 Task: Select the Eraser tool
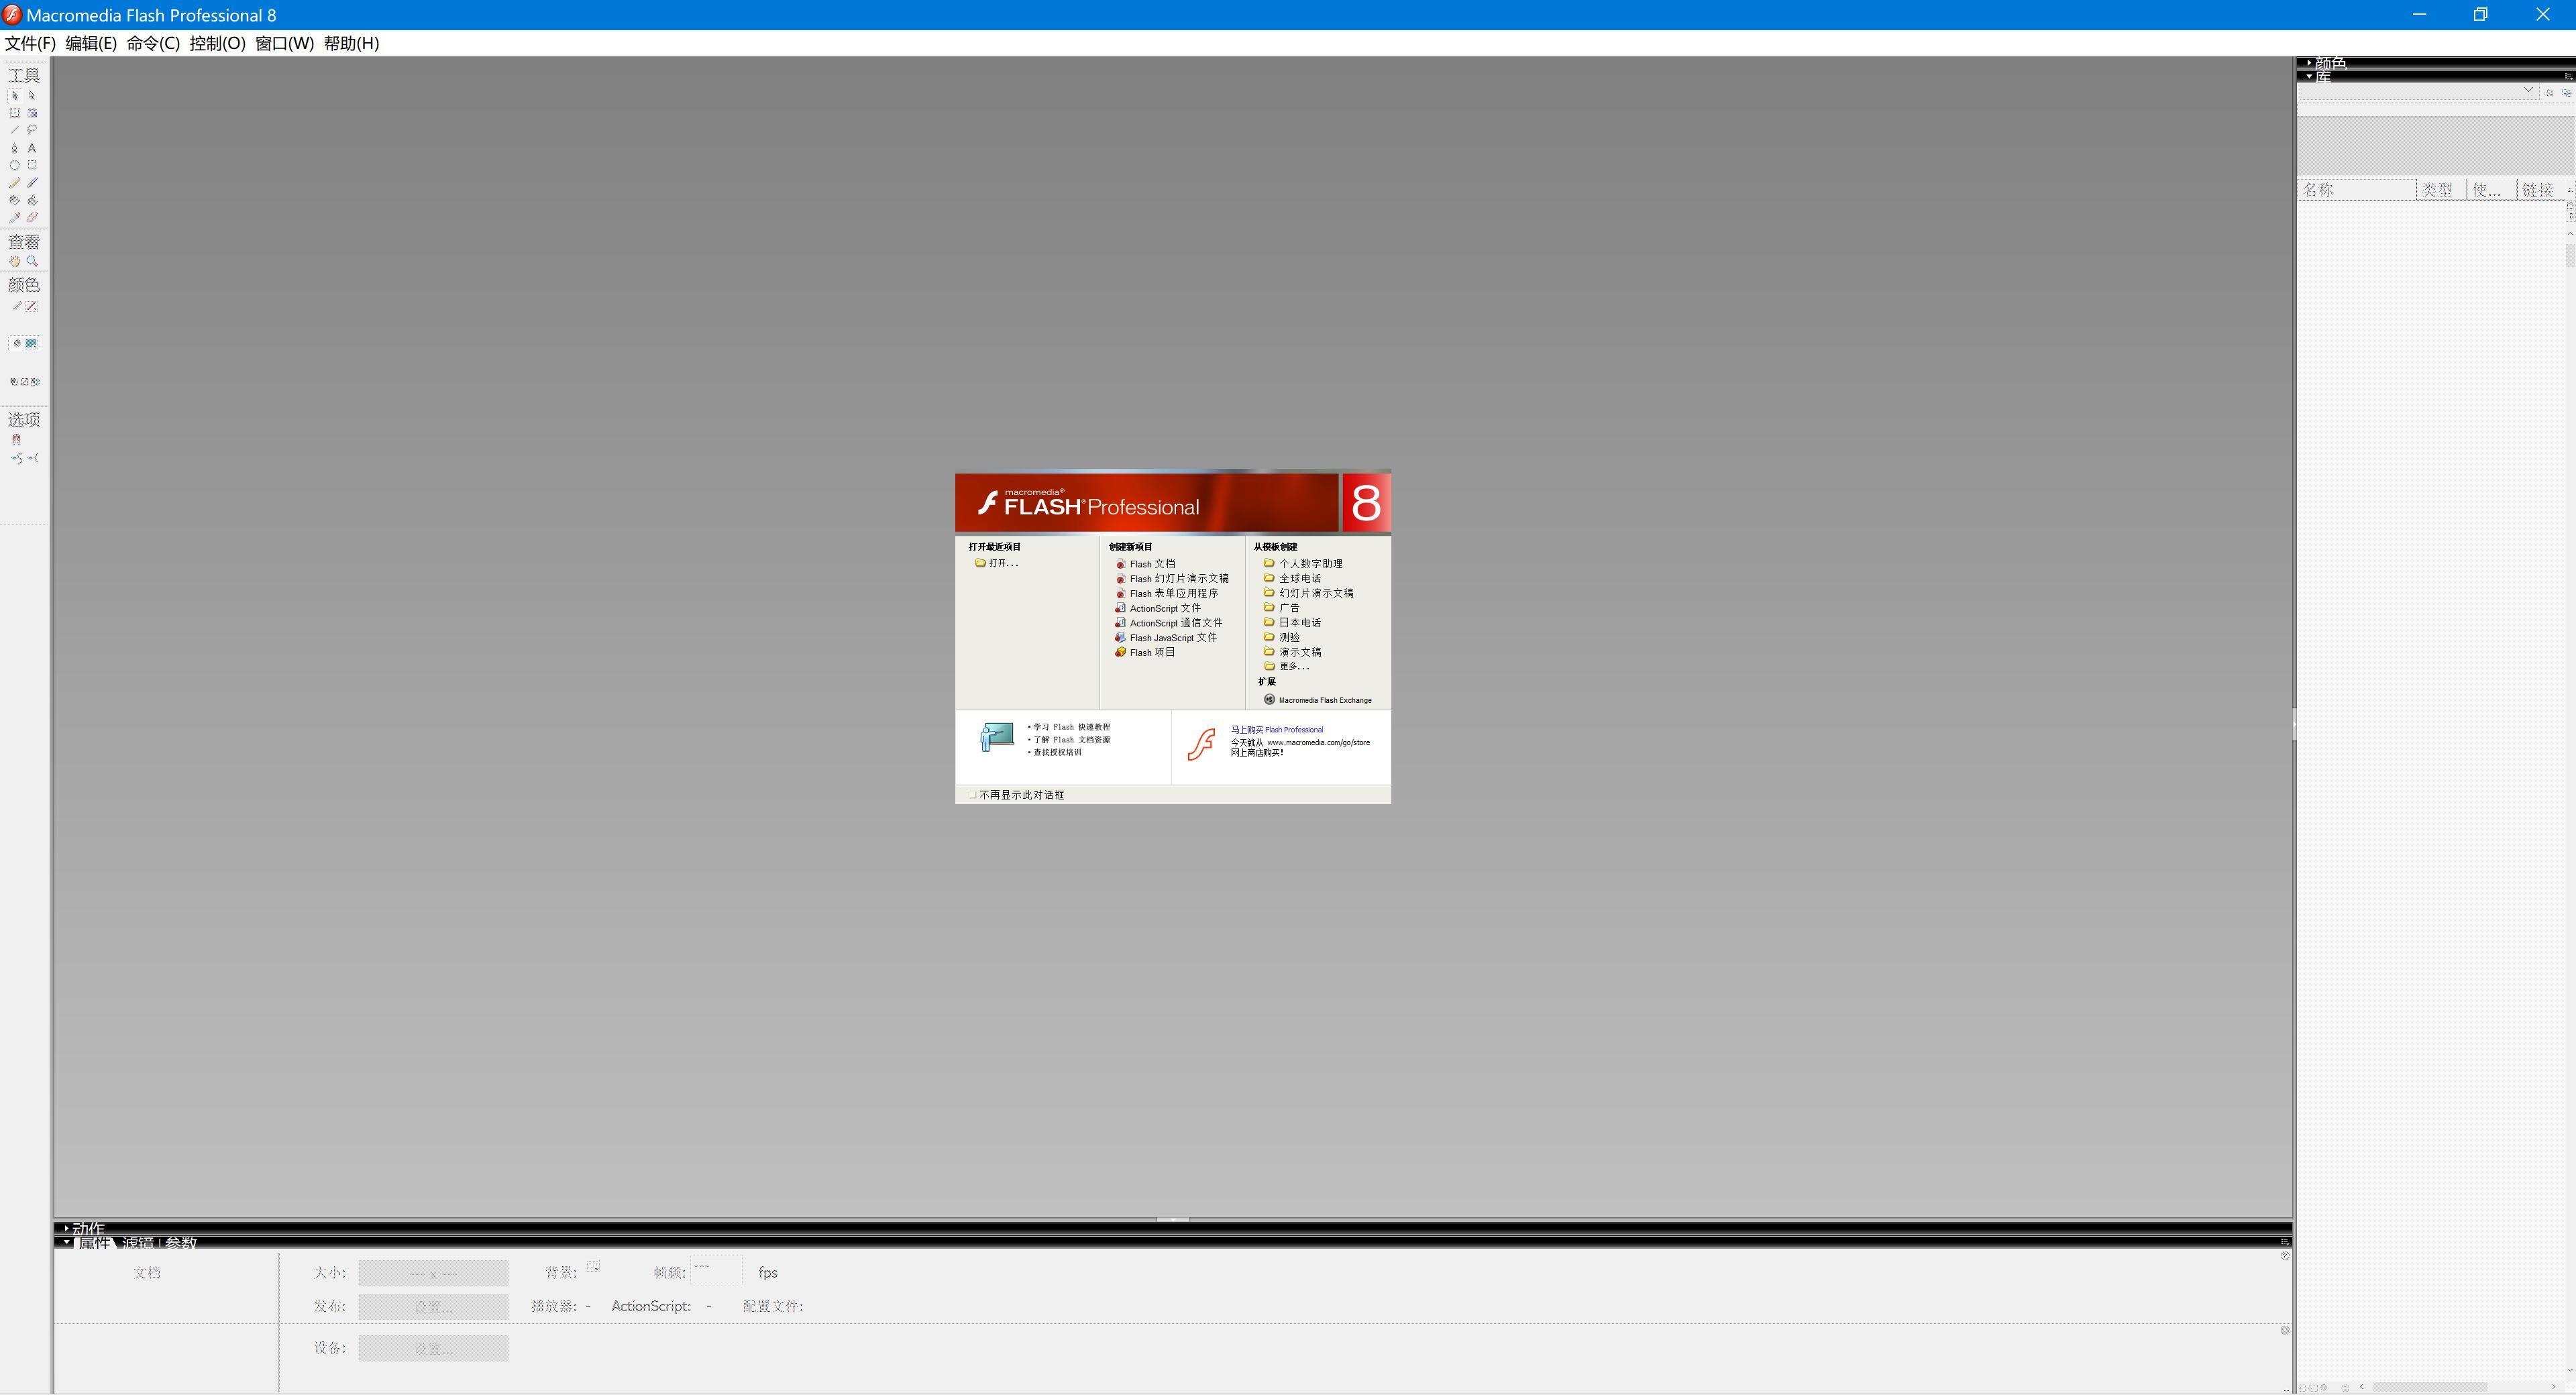click(31, 217)
